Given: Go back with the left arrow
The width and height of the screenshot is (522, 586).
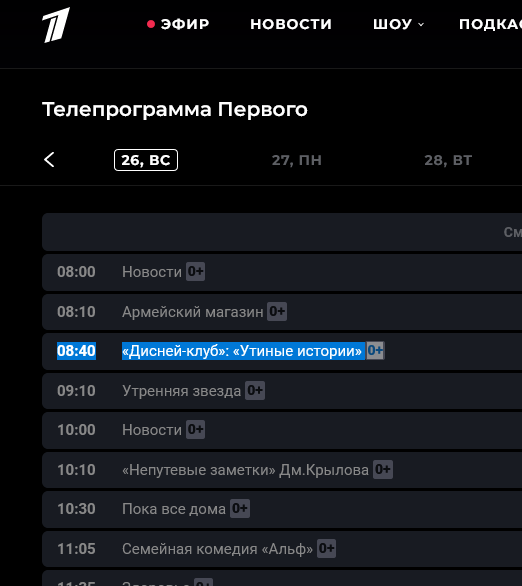Looking at the screenshot, I should 49,160.
